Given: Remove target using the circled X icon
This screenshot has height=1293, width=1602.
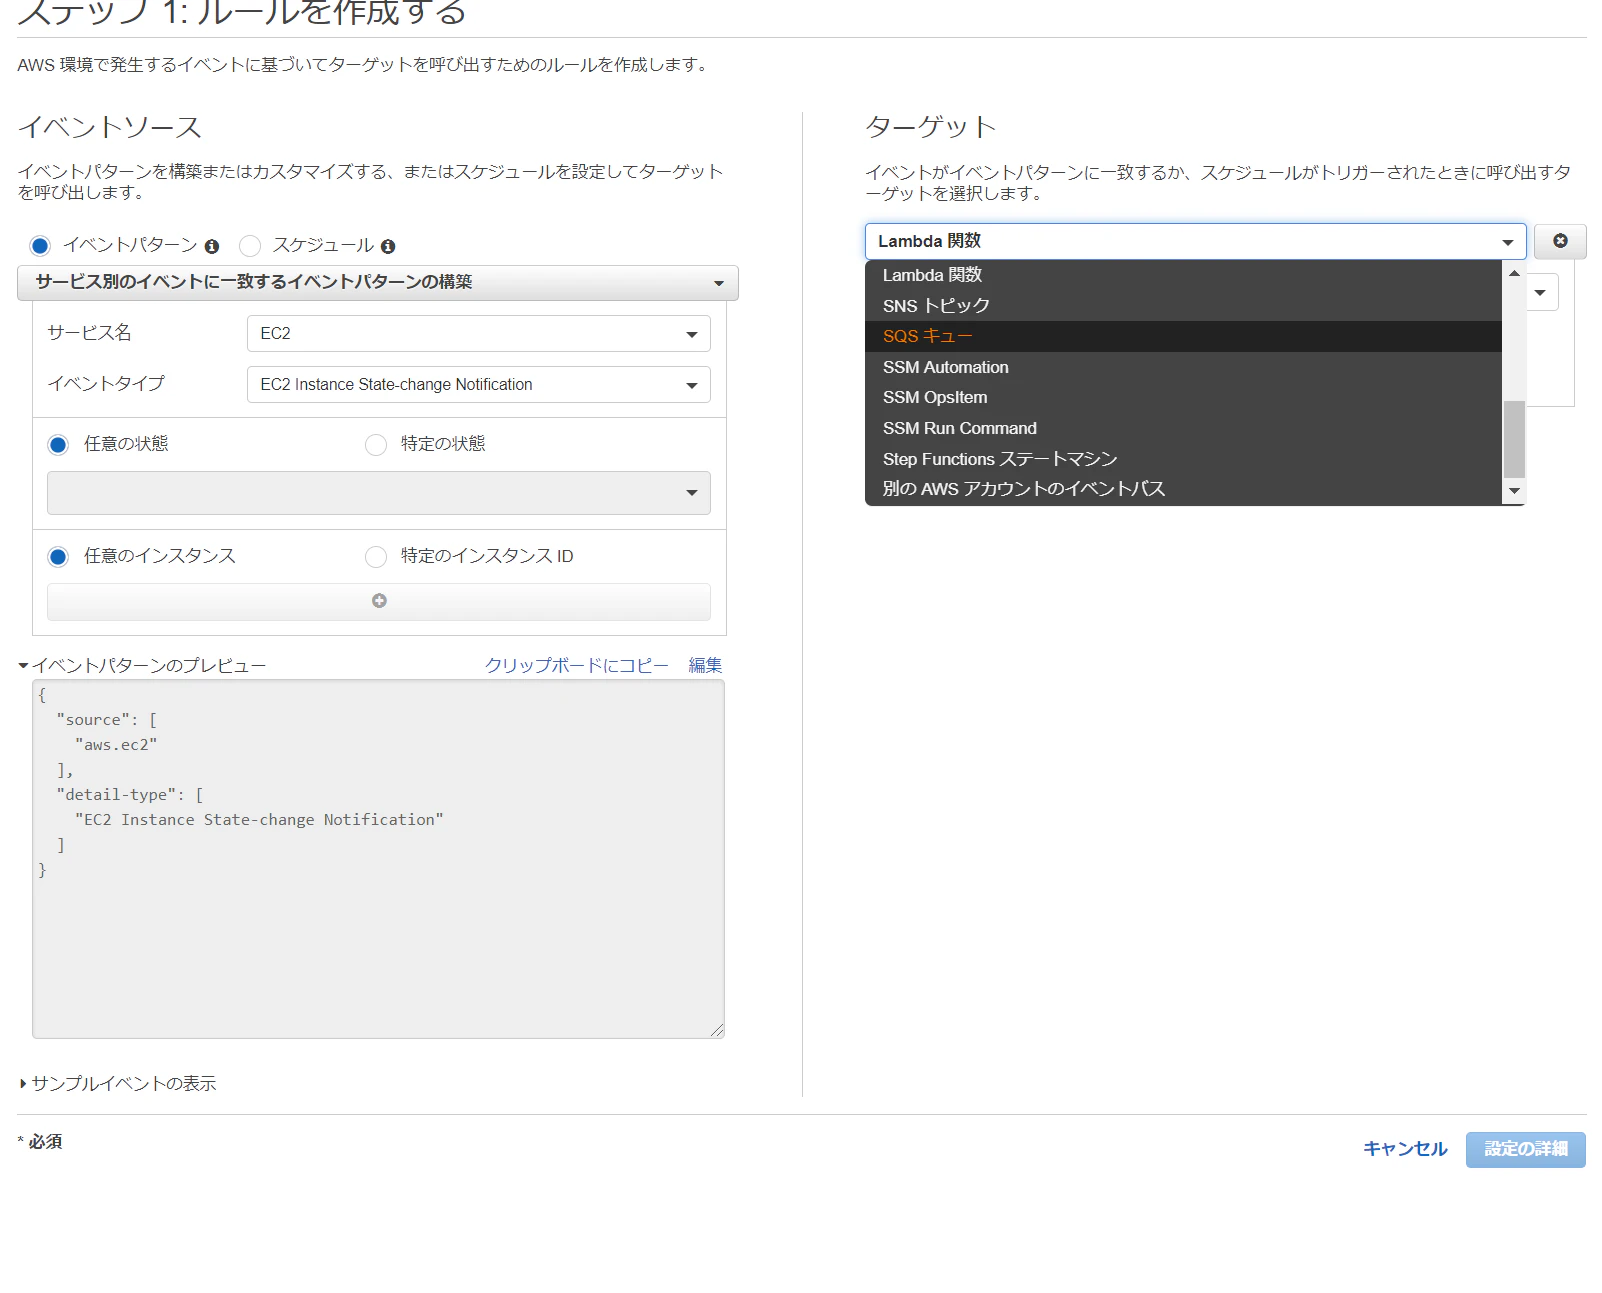Looking at the screenshot, I should [1560, 241].
